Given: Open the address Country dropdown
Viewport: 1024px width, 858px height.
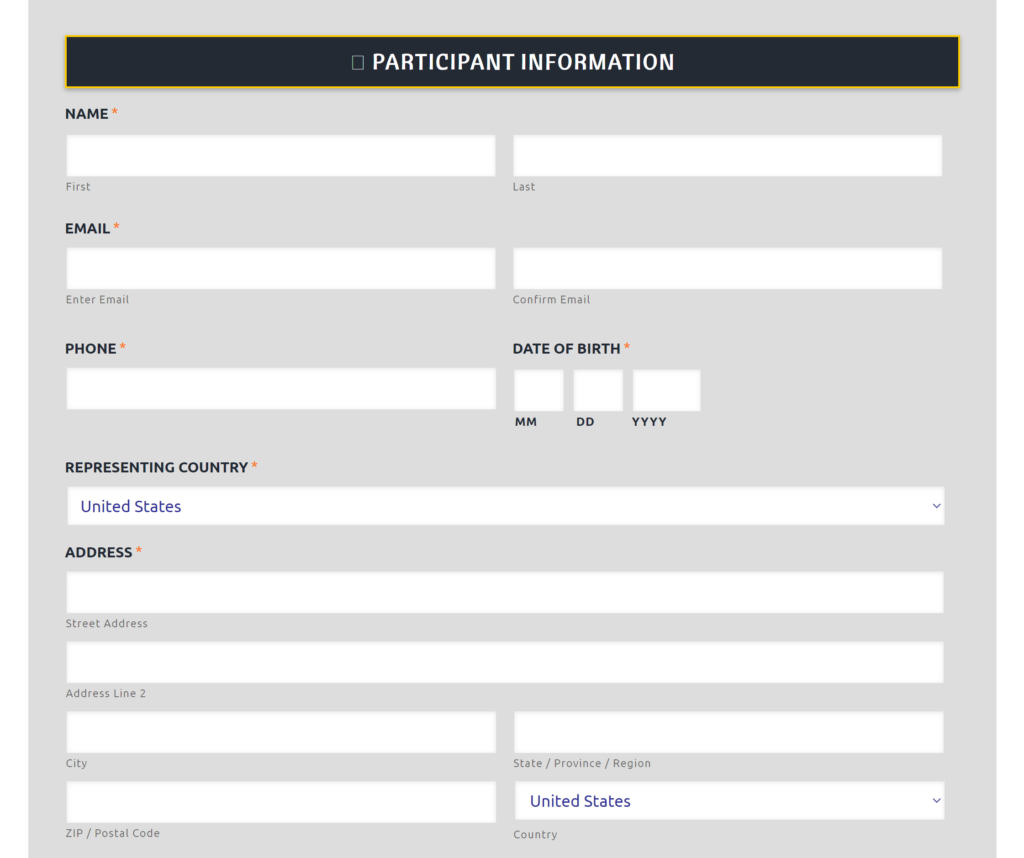Looking at the screenshot, I should point(728,801).
